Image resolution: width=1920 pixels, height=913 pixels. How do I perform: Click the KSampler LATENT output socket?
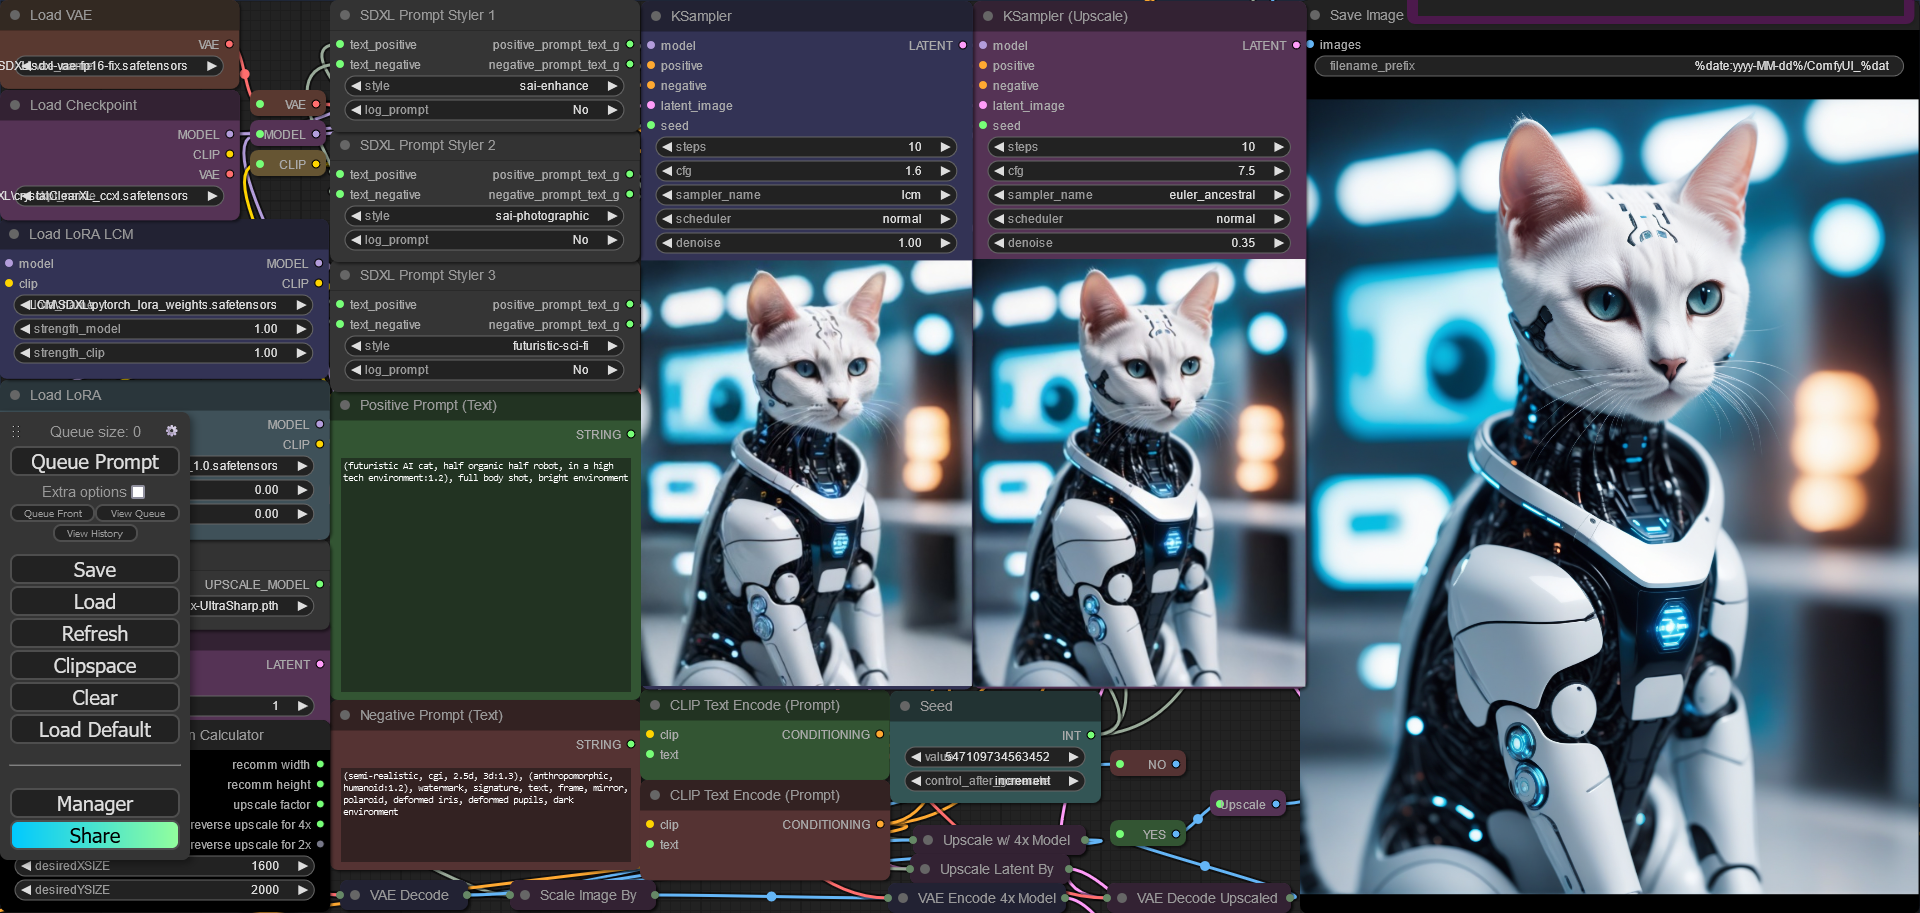963,45
